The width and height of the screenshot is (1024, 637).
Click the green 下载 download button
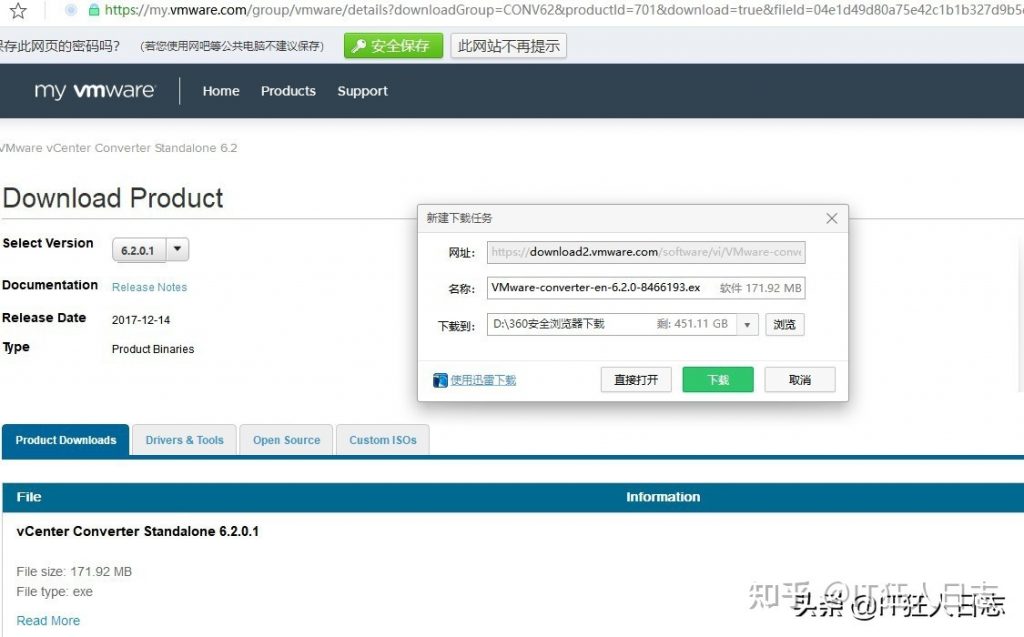[717, 379]
